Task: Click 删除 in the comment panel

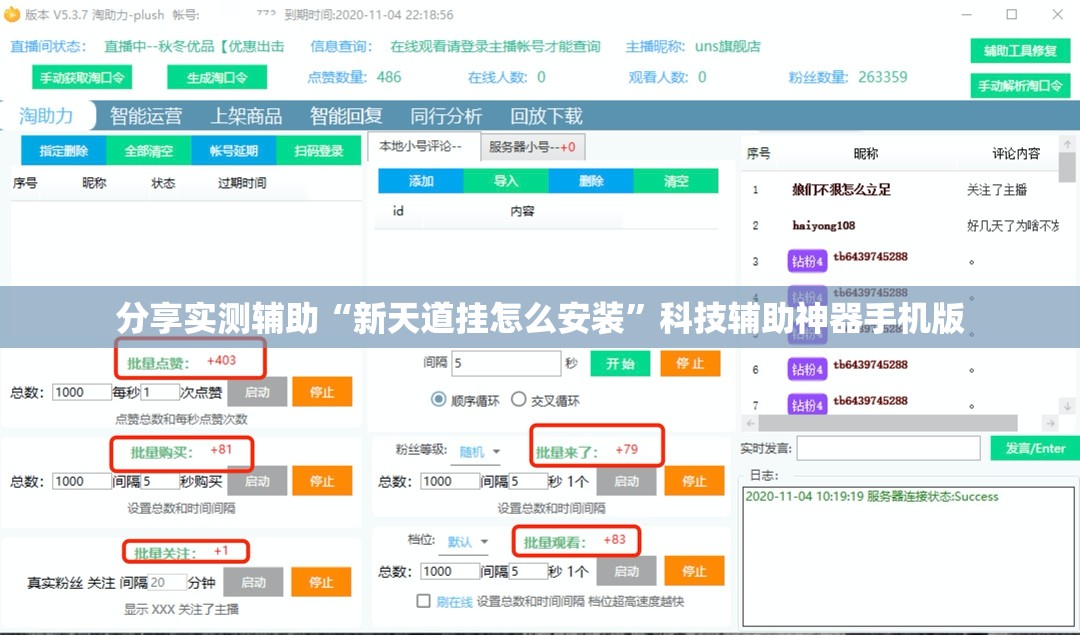Action: (x=591, y=181)
